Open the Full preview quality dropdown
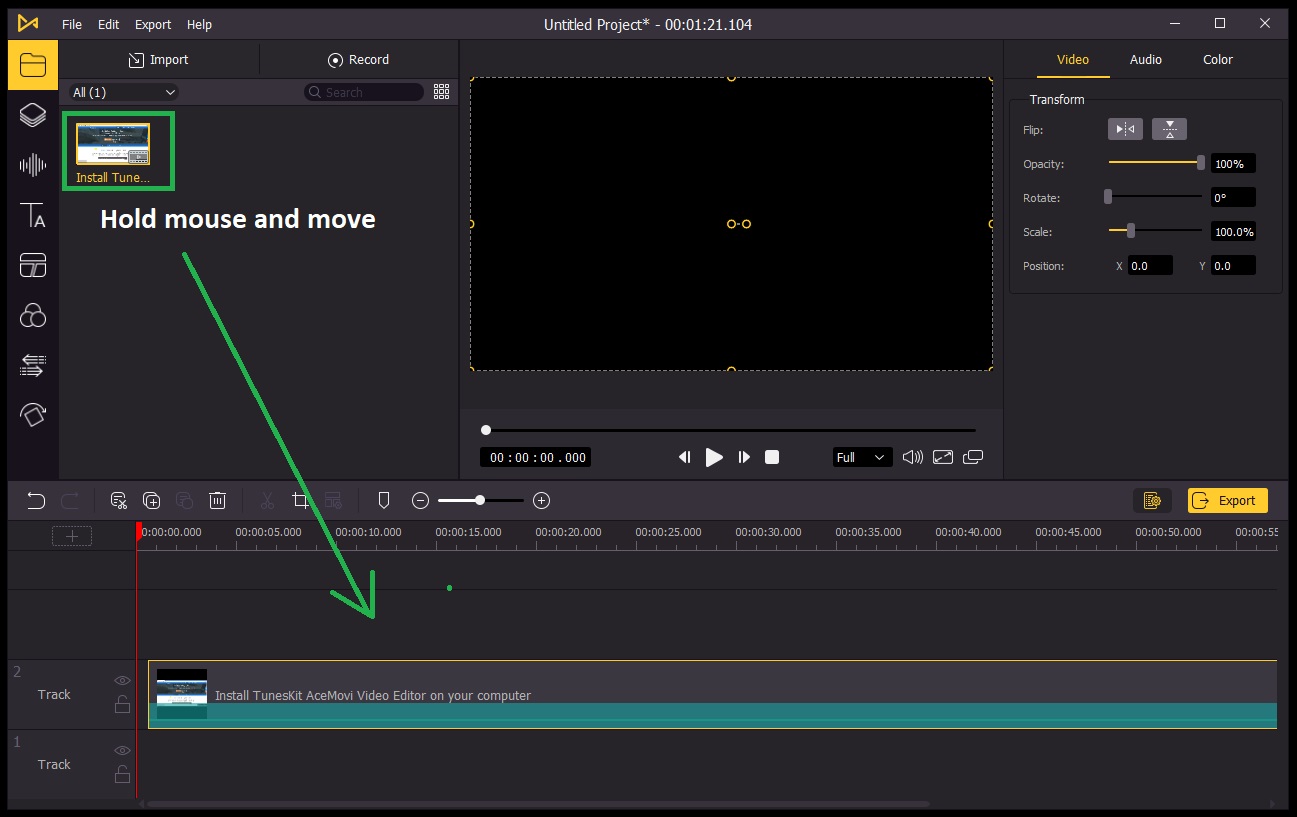This screenshot has height=817, width=1297. point(862,457)
